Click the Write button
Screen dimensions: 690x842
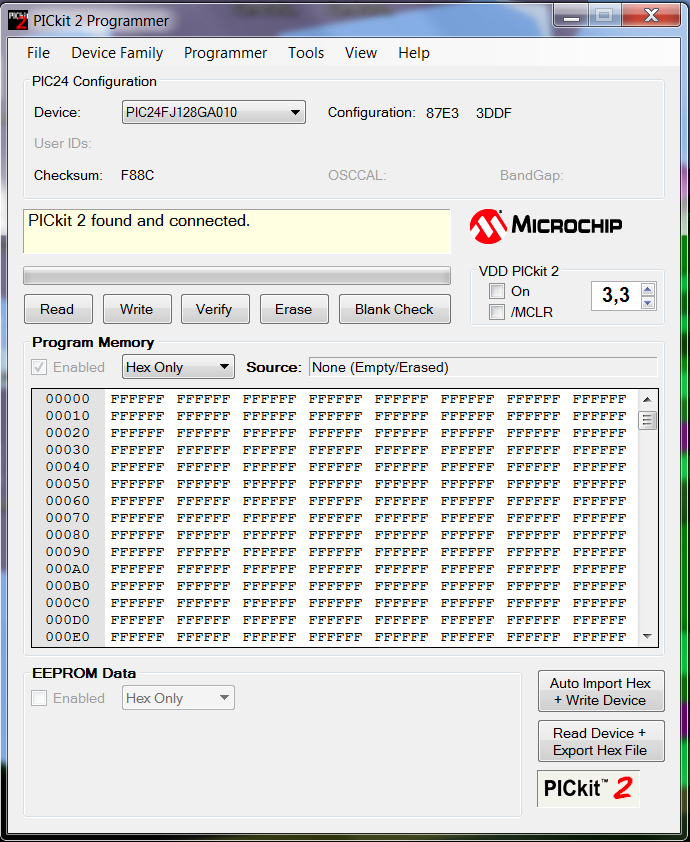(137, 309)
